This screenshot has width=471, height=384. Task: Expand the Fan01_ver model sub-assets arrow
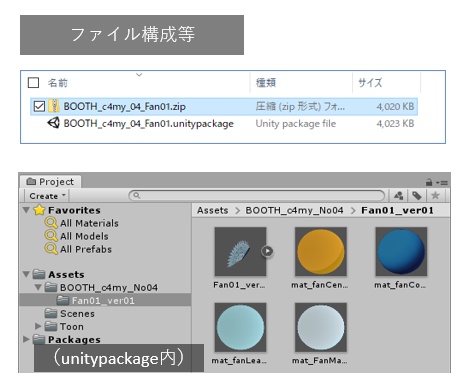[267, 251]
